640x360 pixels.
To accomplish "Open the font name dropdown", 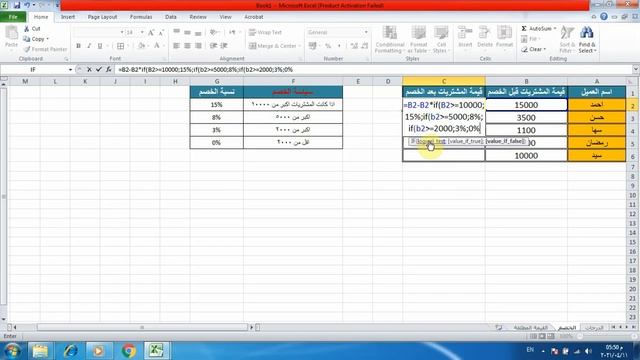I will point(122,32).
